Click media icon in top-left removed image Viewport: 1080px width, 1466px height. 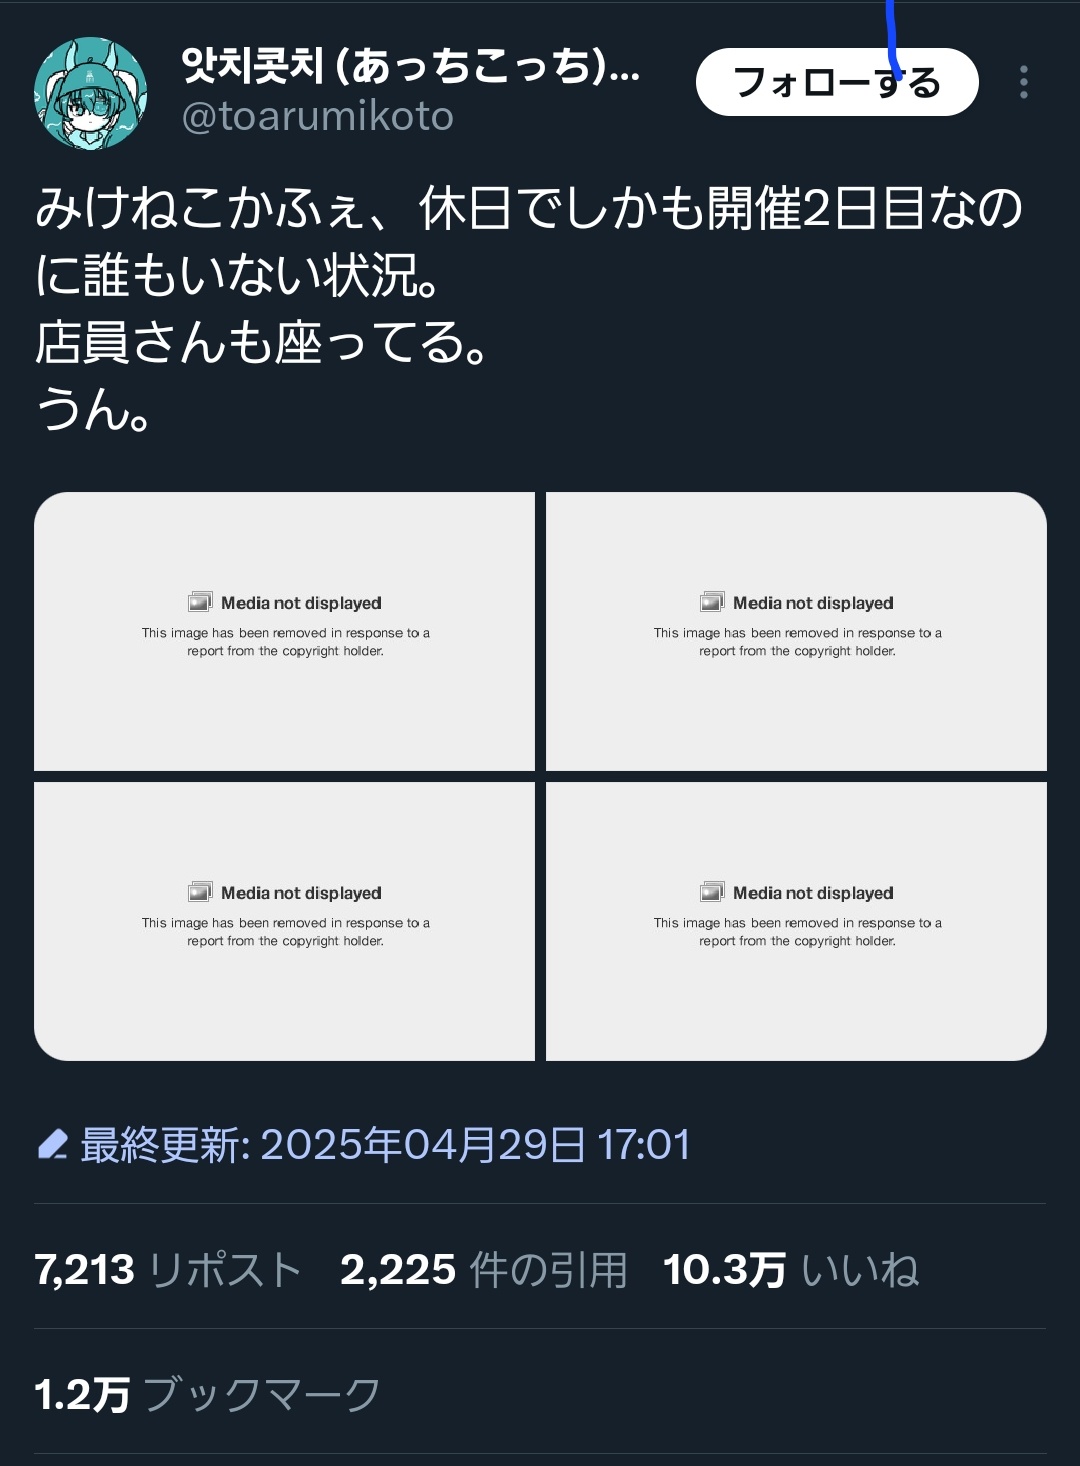[x=200, y=602]
